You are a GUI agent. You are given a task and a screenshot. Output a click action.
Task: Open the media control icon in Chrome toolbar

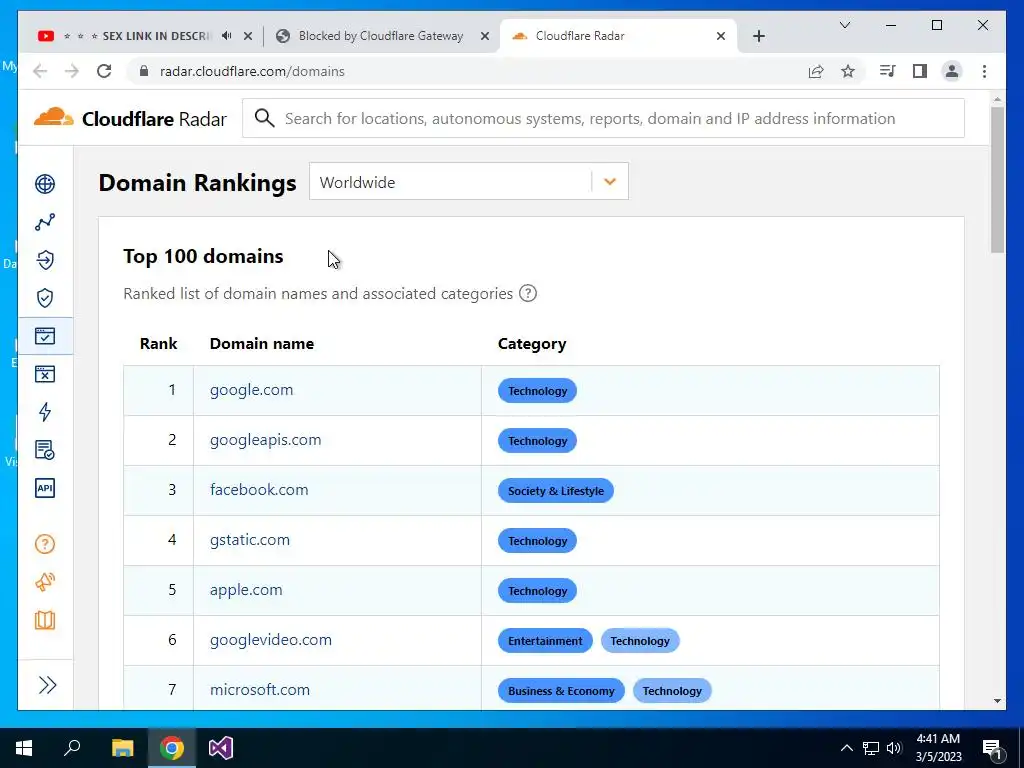pyautogui.click(x=888, y=71)
